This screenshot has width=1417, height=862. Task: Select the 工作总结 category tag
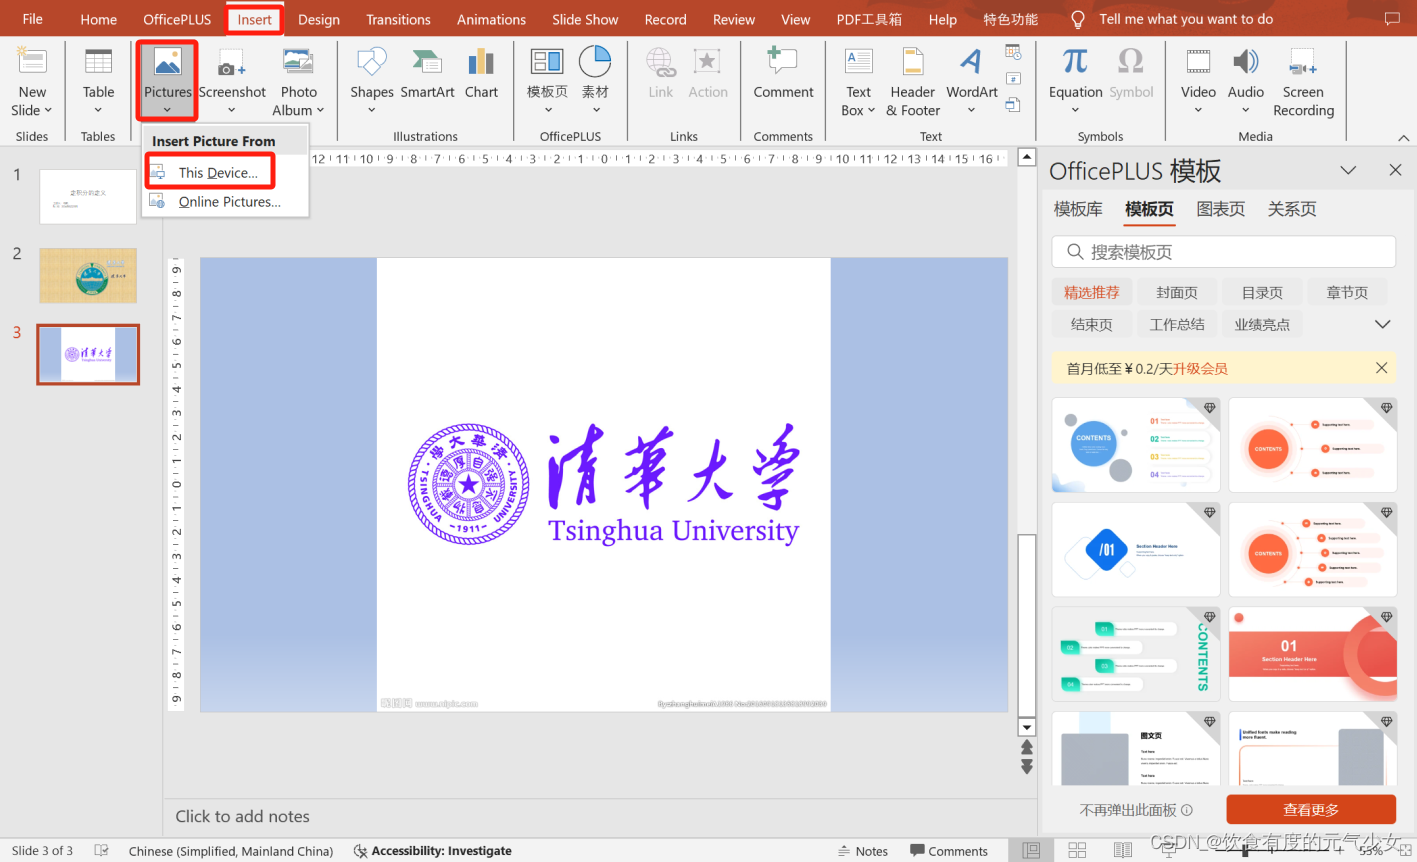coord(1177,324)
